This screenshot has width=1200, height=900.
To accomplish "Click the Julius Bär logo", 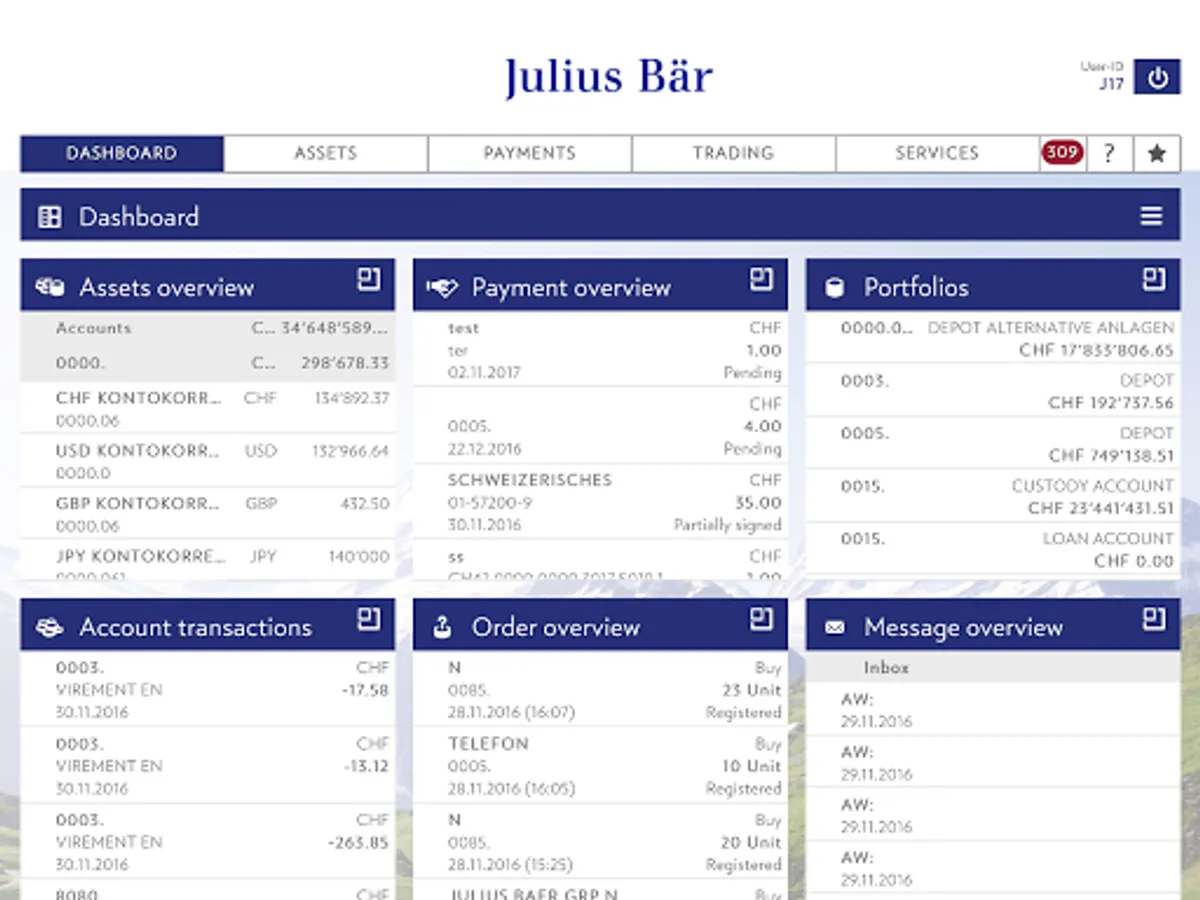I will tap(608, 77).
